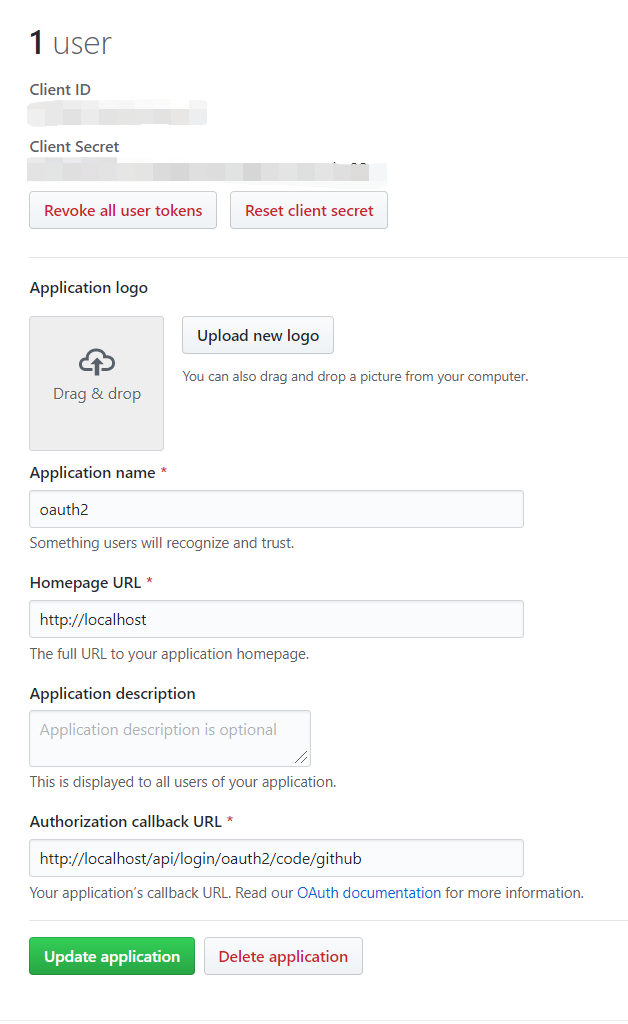Click the Application description label
Viewport: 628px width, 1024px height.
coord(112,694)
